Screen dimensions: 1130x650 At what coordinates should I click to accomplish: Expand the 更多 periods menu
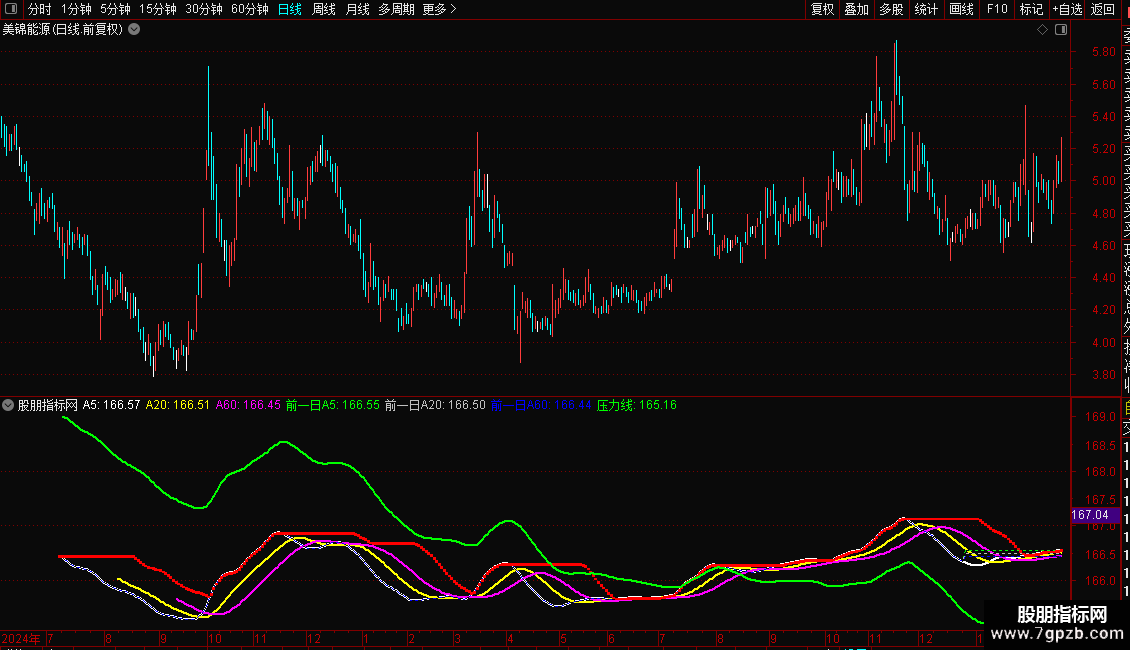(440, 9)
